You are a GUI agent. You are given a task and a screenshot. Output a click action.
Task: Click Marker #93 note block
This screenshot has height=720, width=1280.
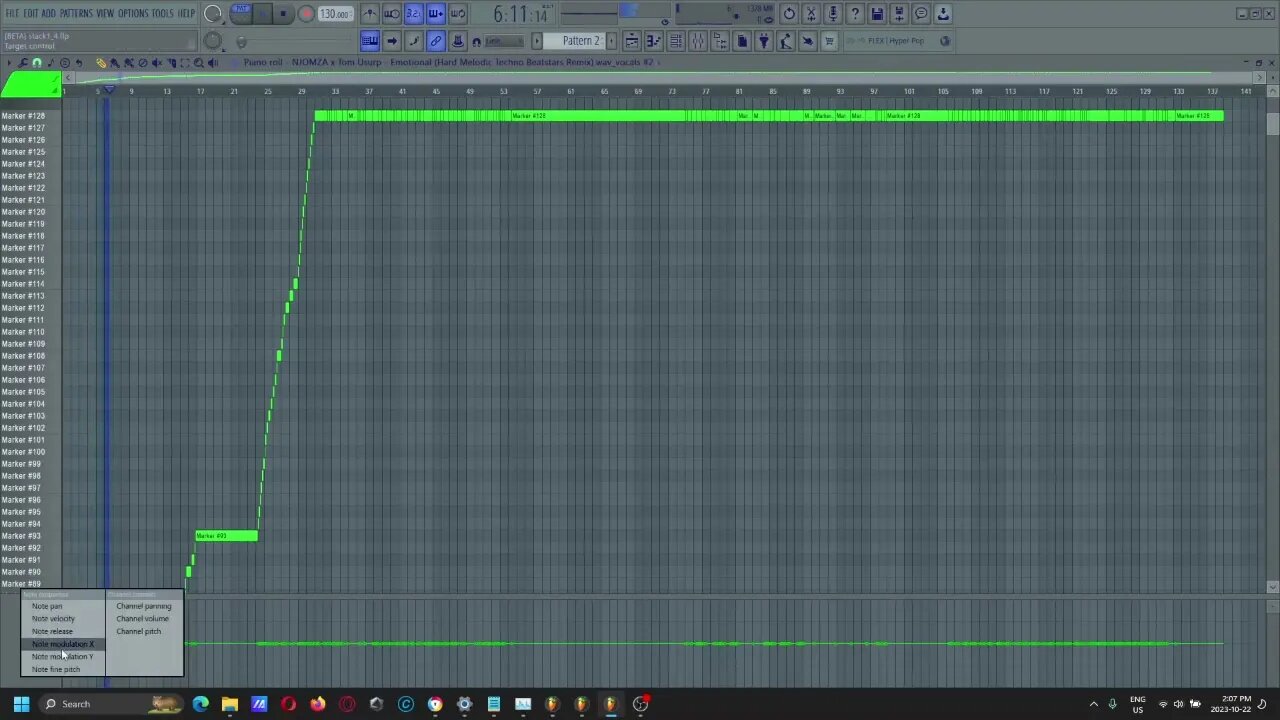coord(227,536)
